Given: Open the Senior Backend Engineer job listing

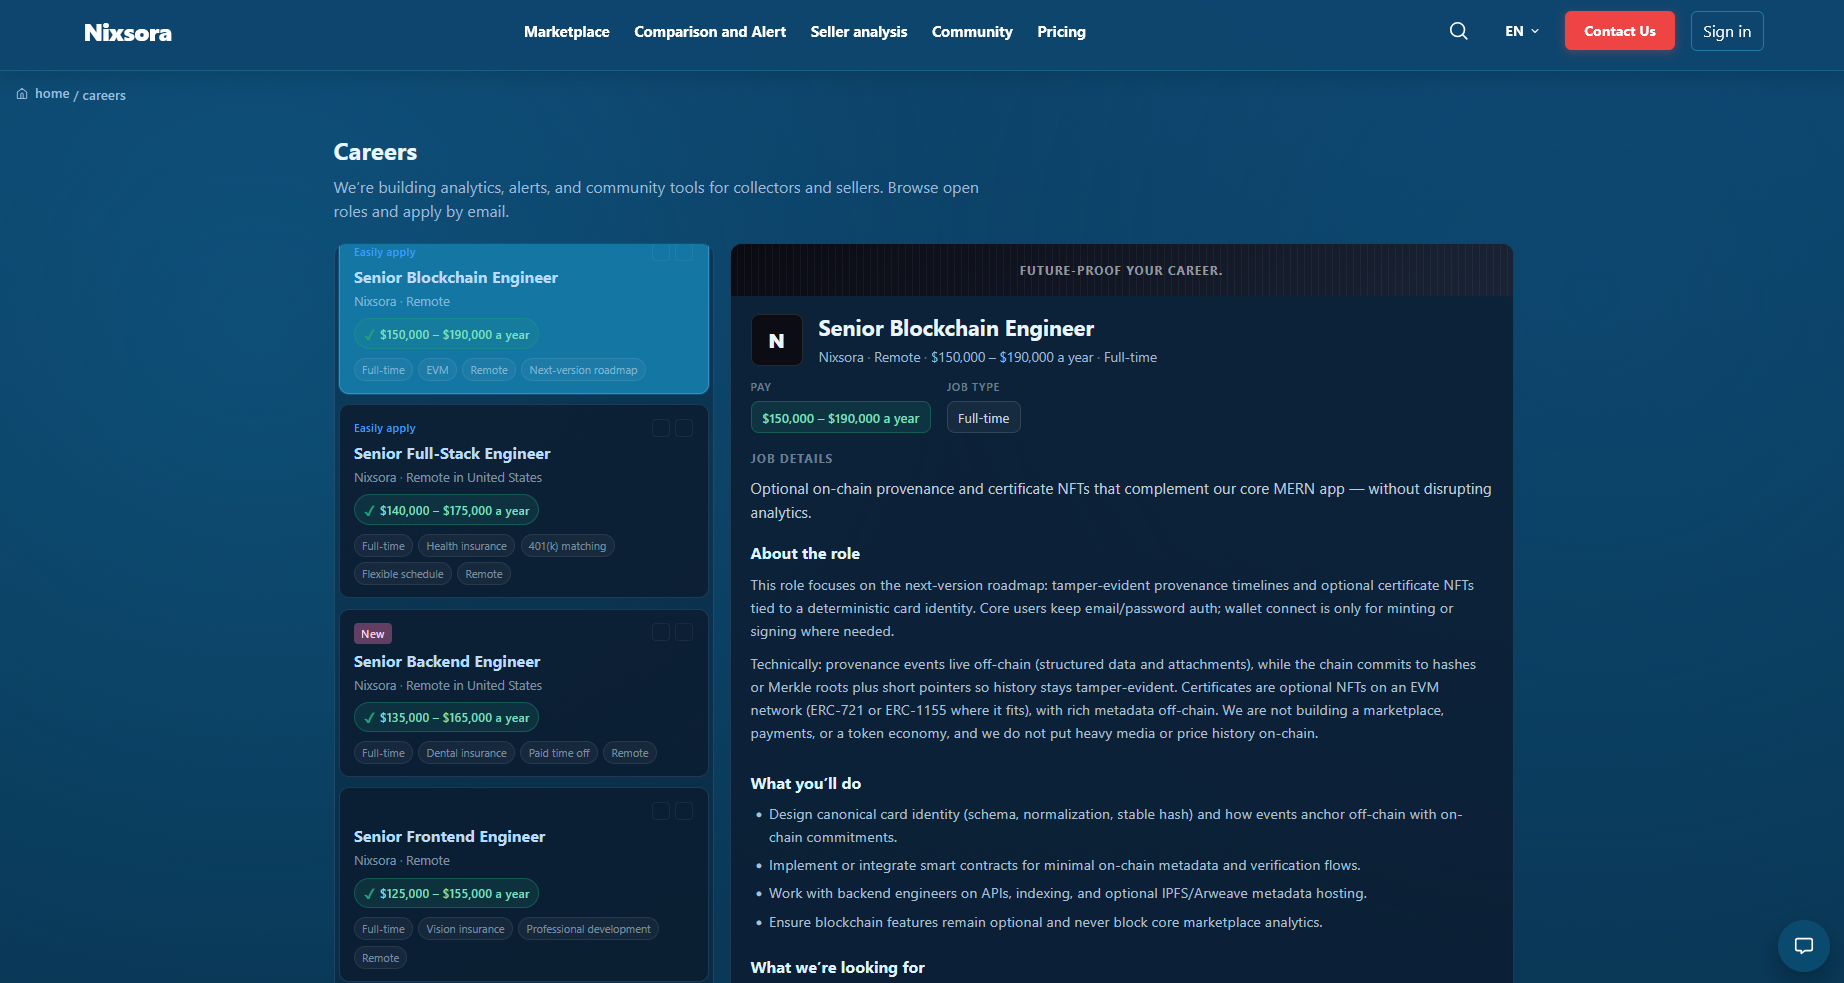Looking at the screenshot, I should coord(446,662).
